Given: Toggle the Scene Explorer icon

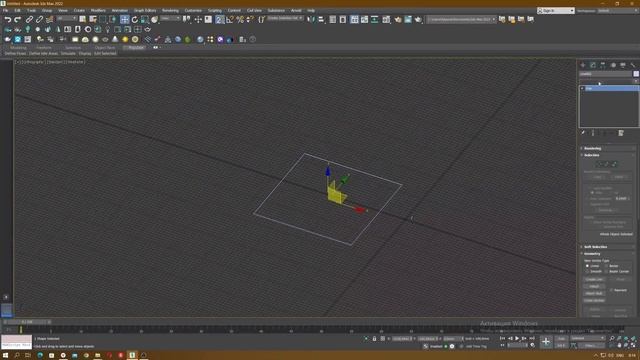Looking at the screenshot, I should click(333, 19).
